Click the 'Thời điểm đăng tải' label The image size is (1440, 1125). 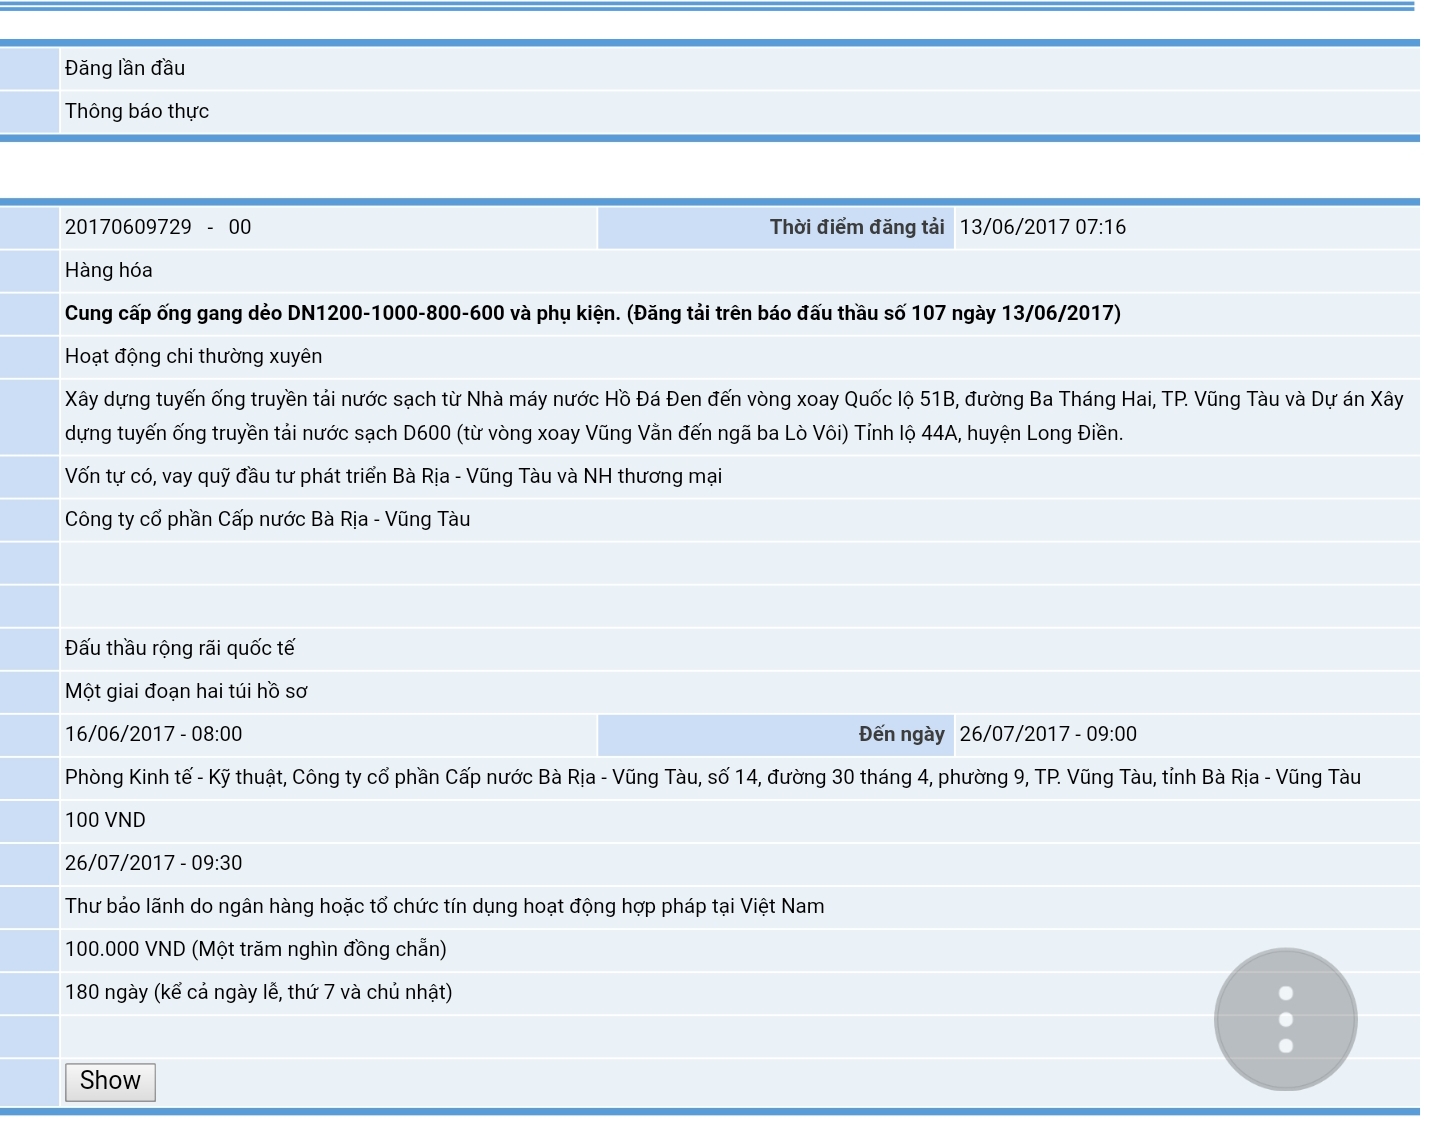[856, 227]
